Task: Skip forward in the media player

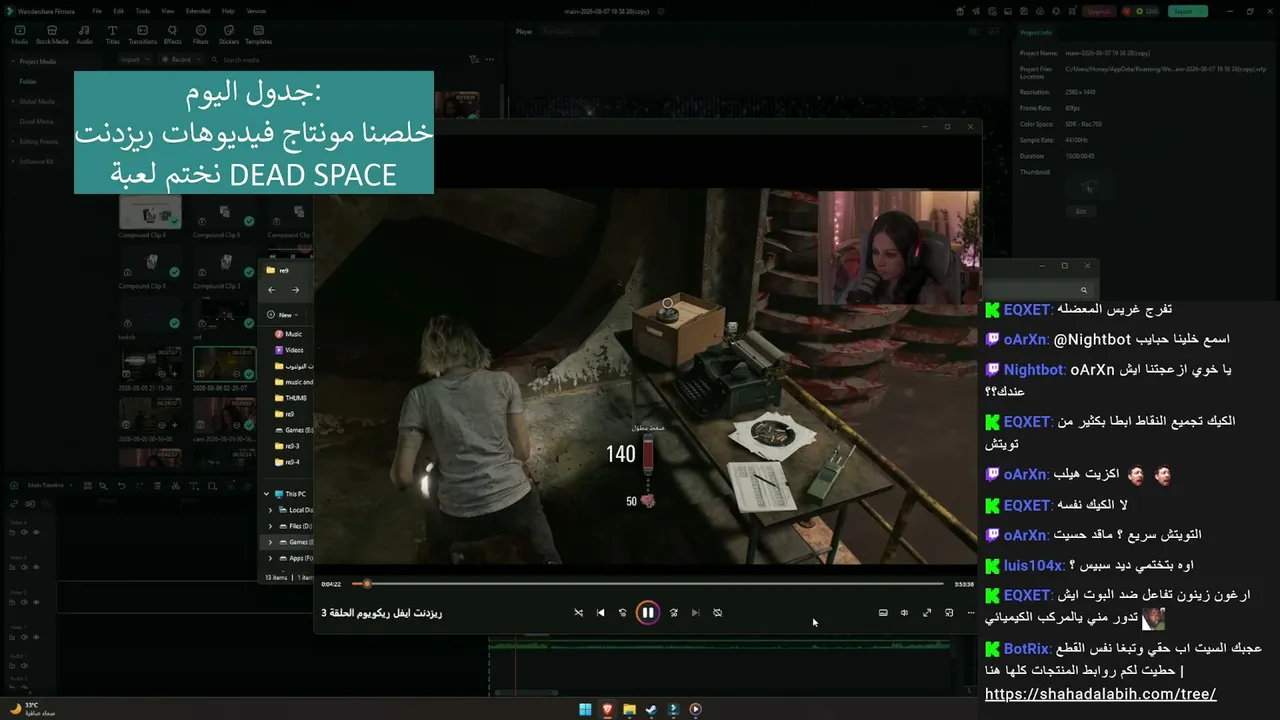Action: point(673,613)
